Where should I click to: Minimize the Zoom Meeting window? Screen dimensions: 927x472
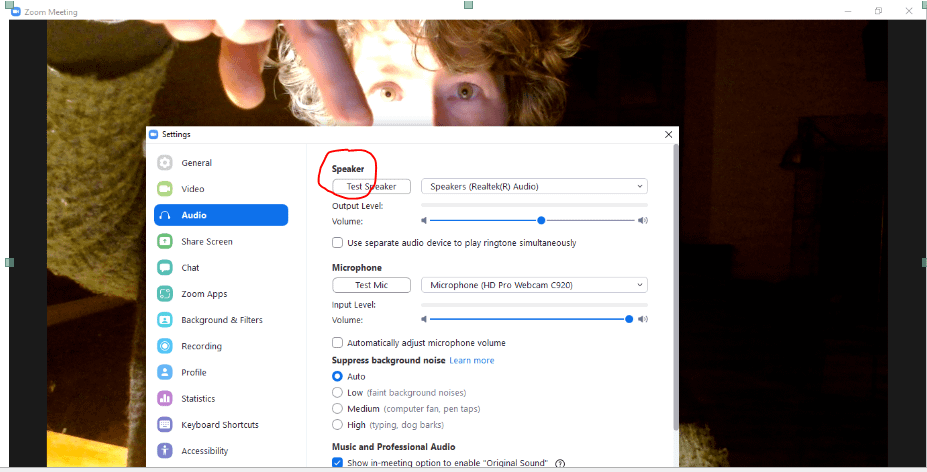(848, 11)
